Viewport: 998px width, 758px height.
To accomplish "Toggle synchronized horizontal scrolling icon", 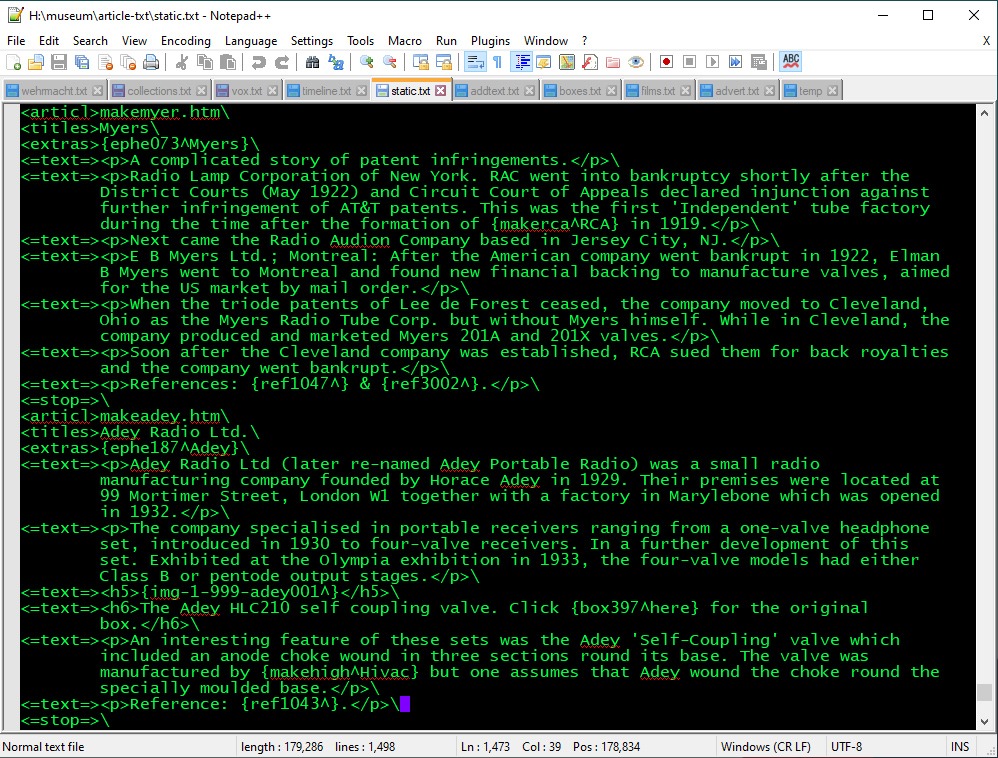I will click(444, 62).
